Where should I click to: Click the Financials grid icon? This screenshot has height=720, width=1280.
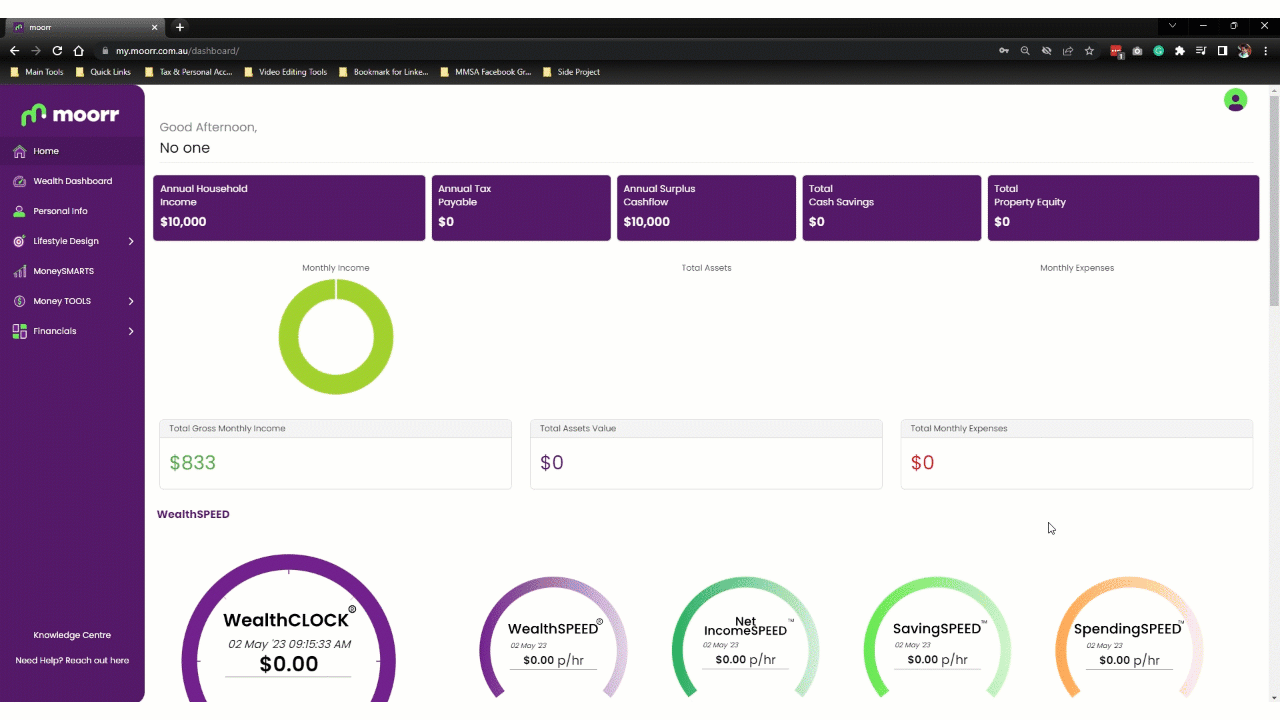coord(19,331)
